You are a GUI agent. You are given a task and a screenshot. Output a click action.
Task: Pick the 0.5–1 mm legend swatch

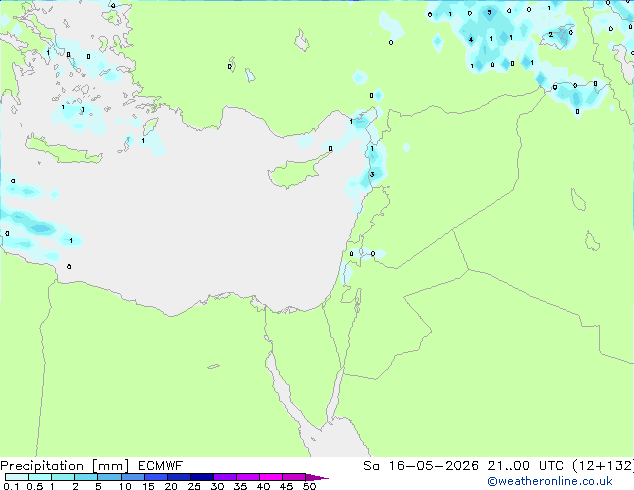pos(40,477)
